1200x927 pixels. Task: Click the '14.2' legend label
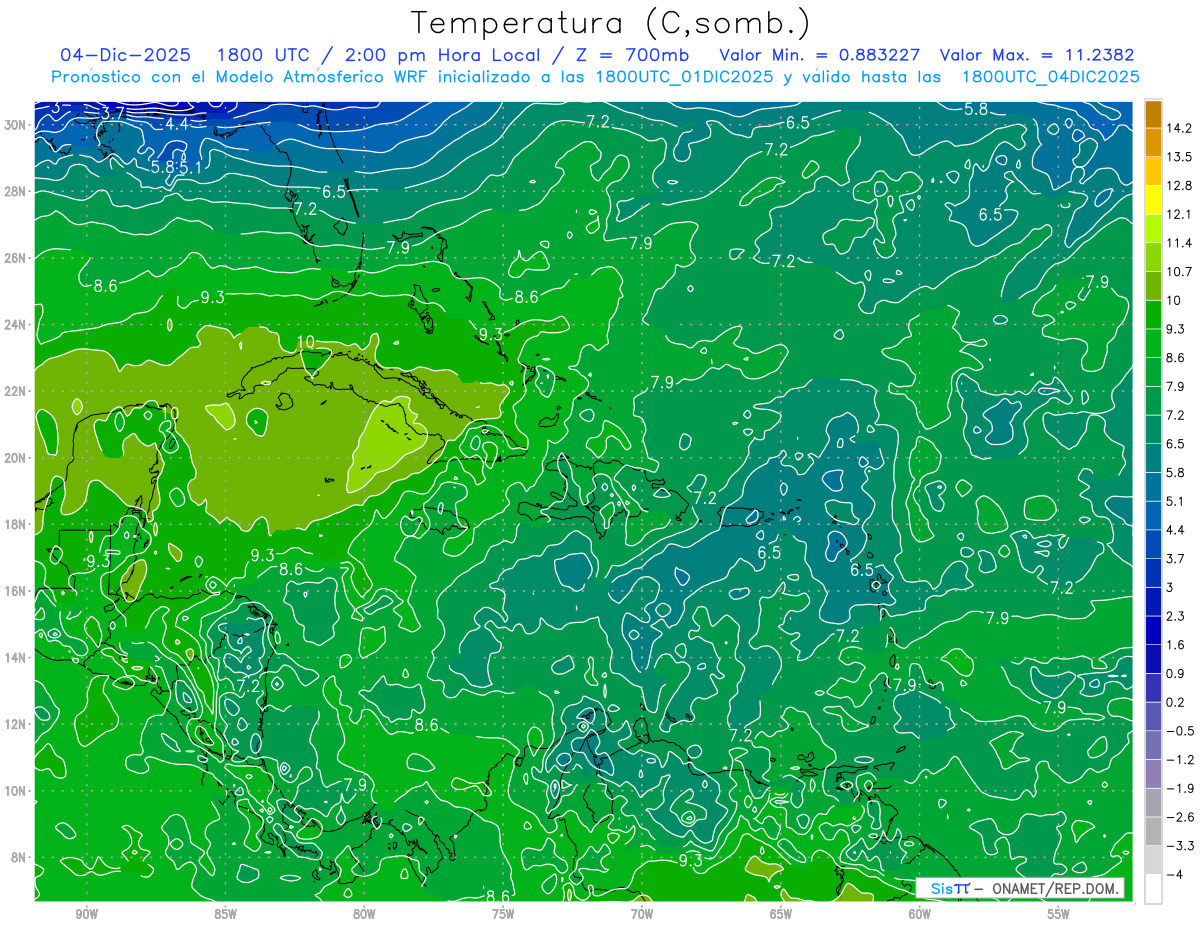tap(1179, 128)
